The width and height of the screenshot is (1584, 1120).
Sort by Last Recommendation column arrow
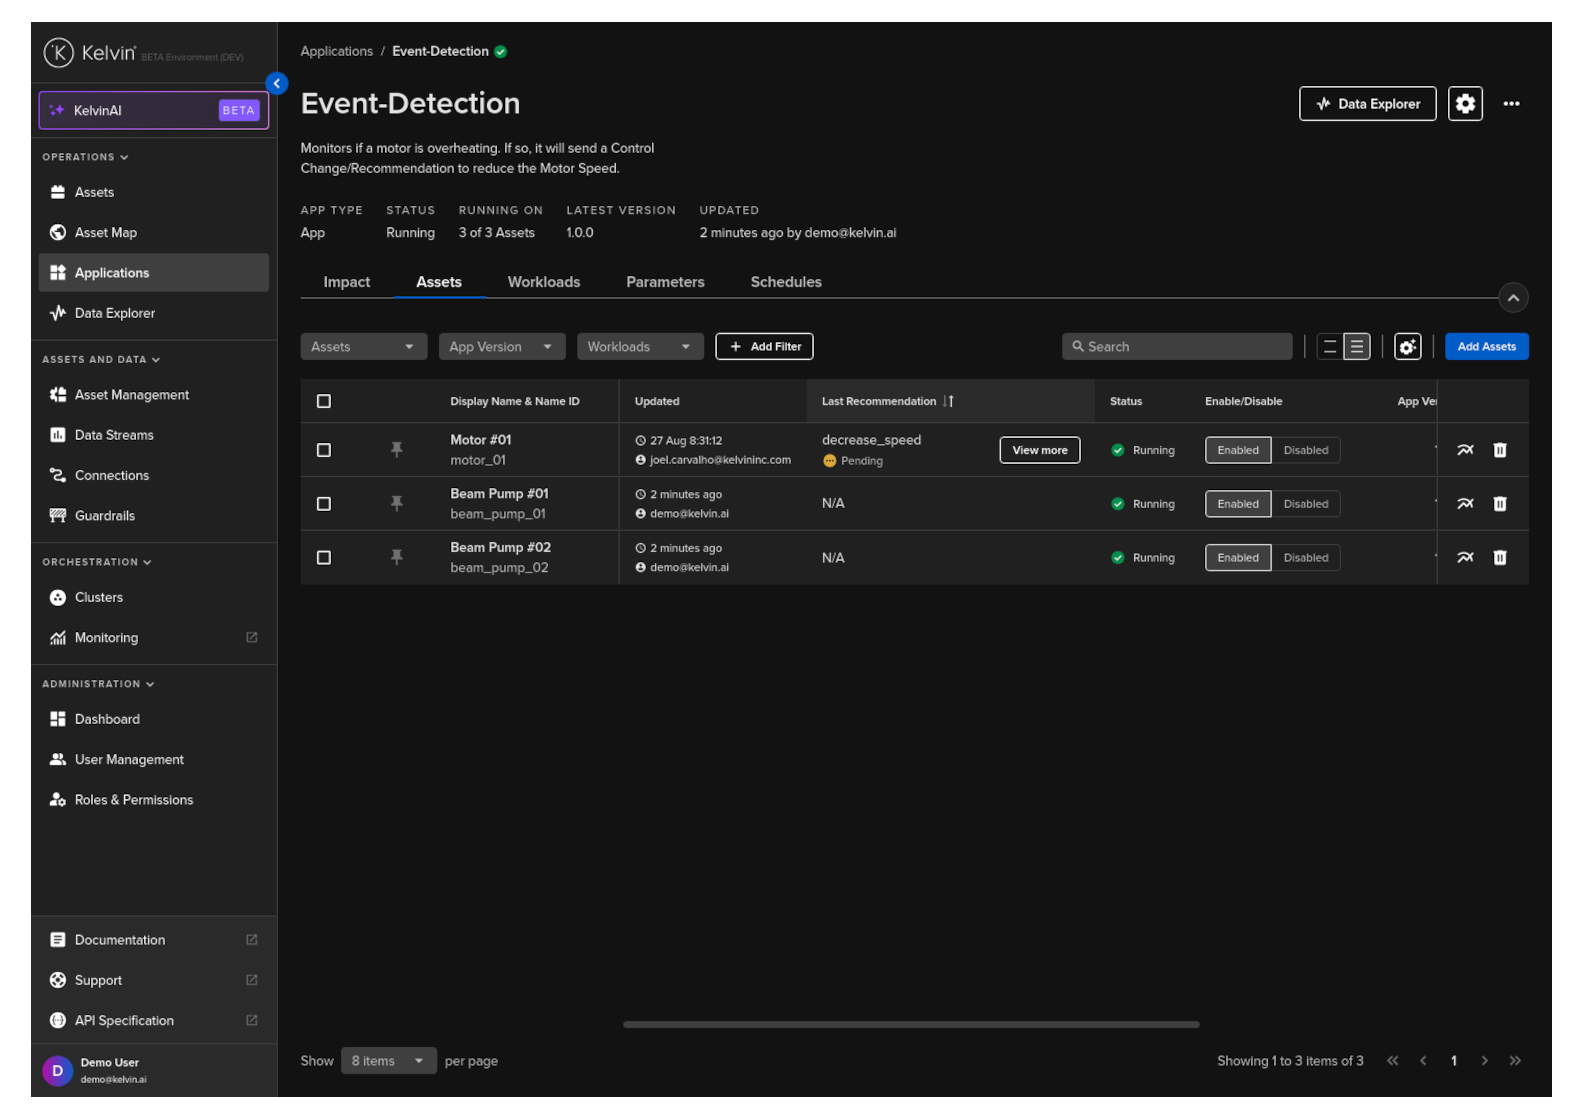[x=948, y=401]
